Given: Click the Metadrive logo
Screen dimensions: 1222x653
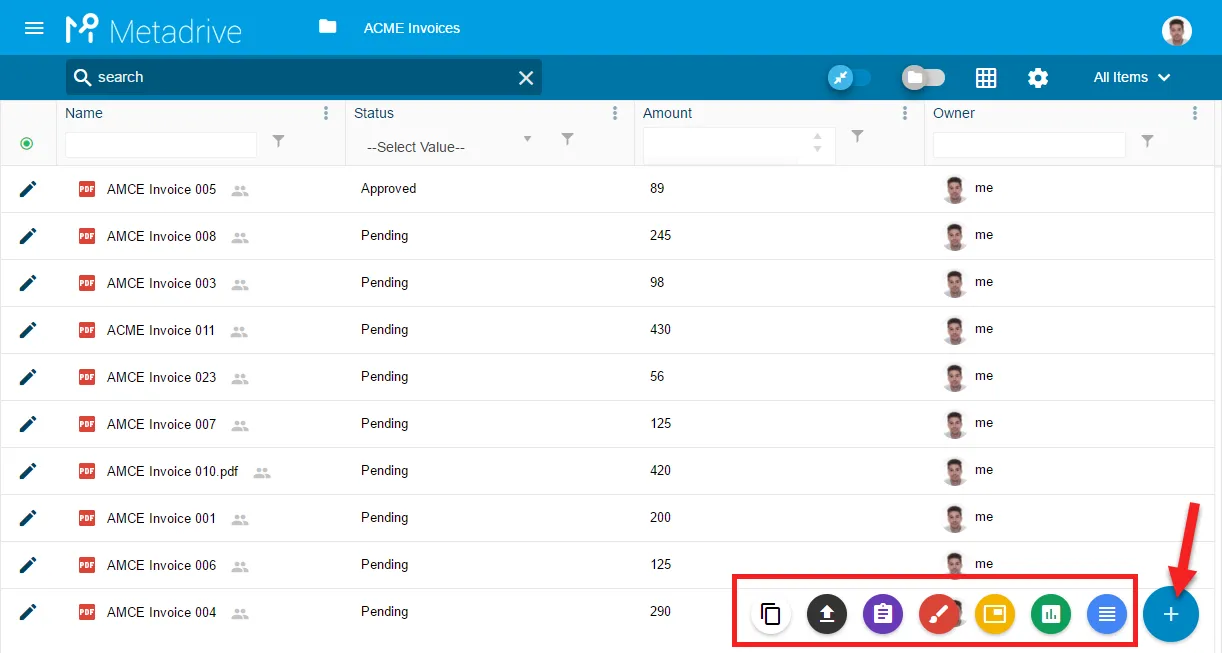Looking at the screenshot, I should click(x=154, y=29).
